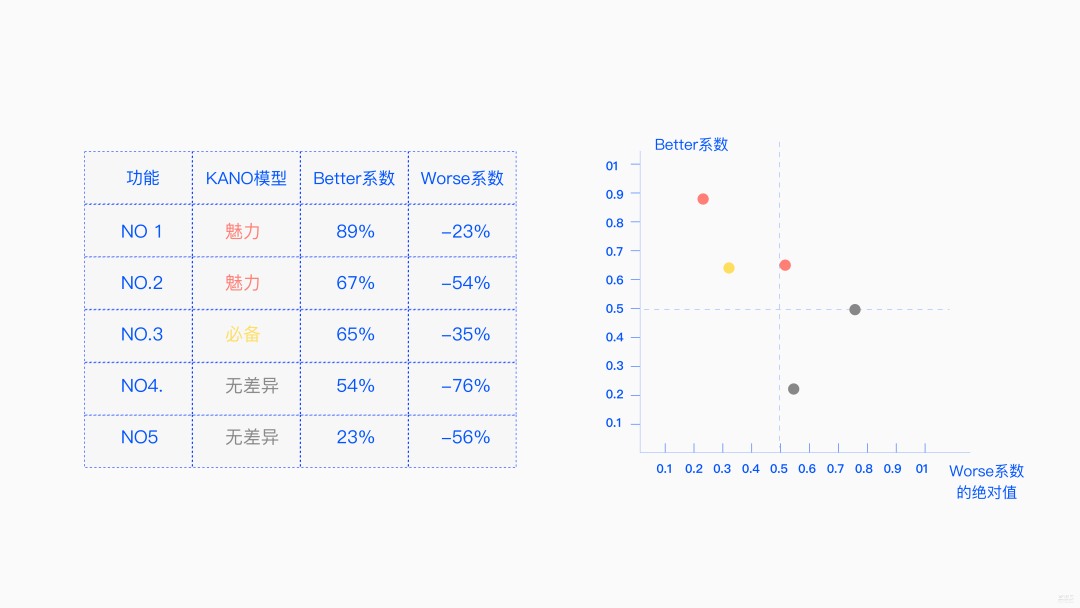The height and width of the screenshot is (608, 1080).
Task: Select the –23% Worse cell
Action: tap(466, 231)
